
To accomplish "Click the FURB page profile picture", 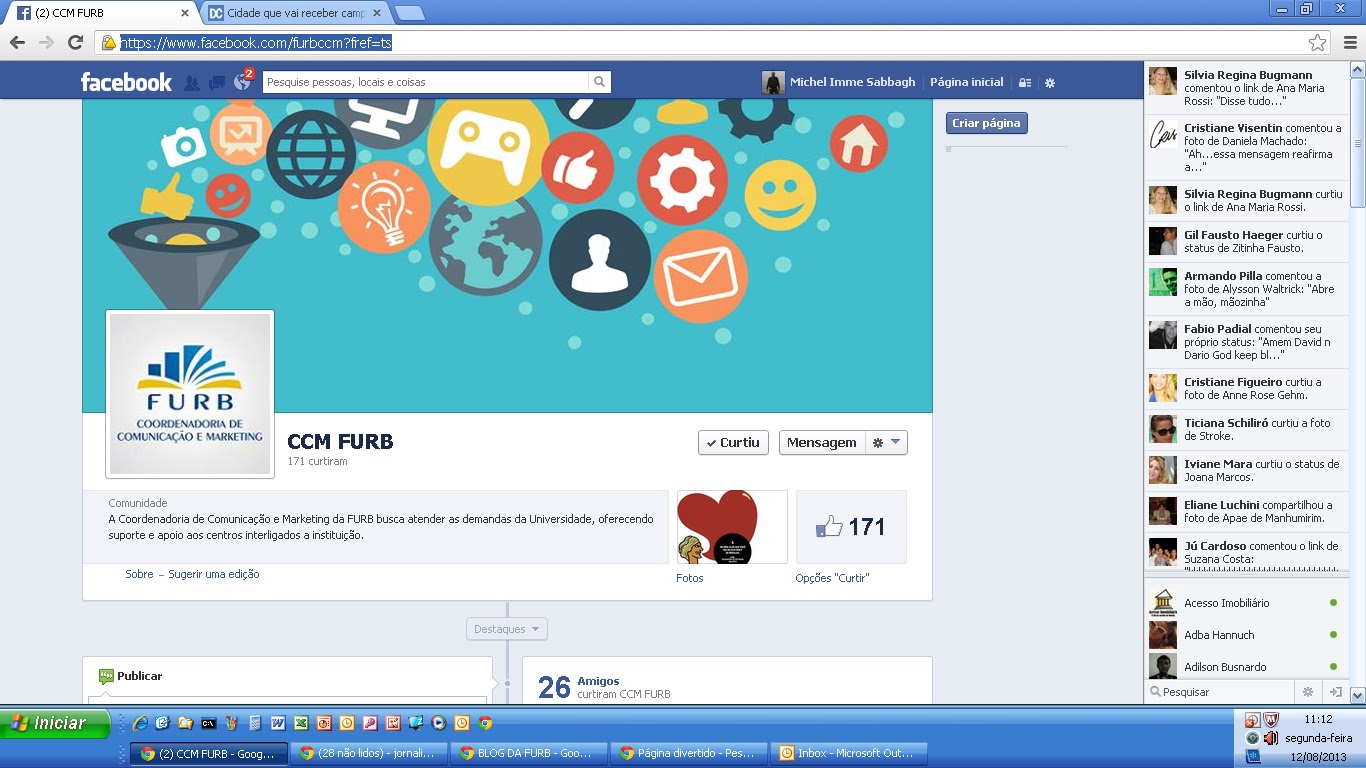I will coord(190,394).
